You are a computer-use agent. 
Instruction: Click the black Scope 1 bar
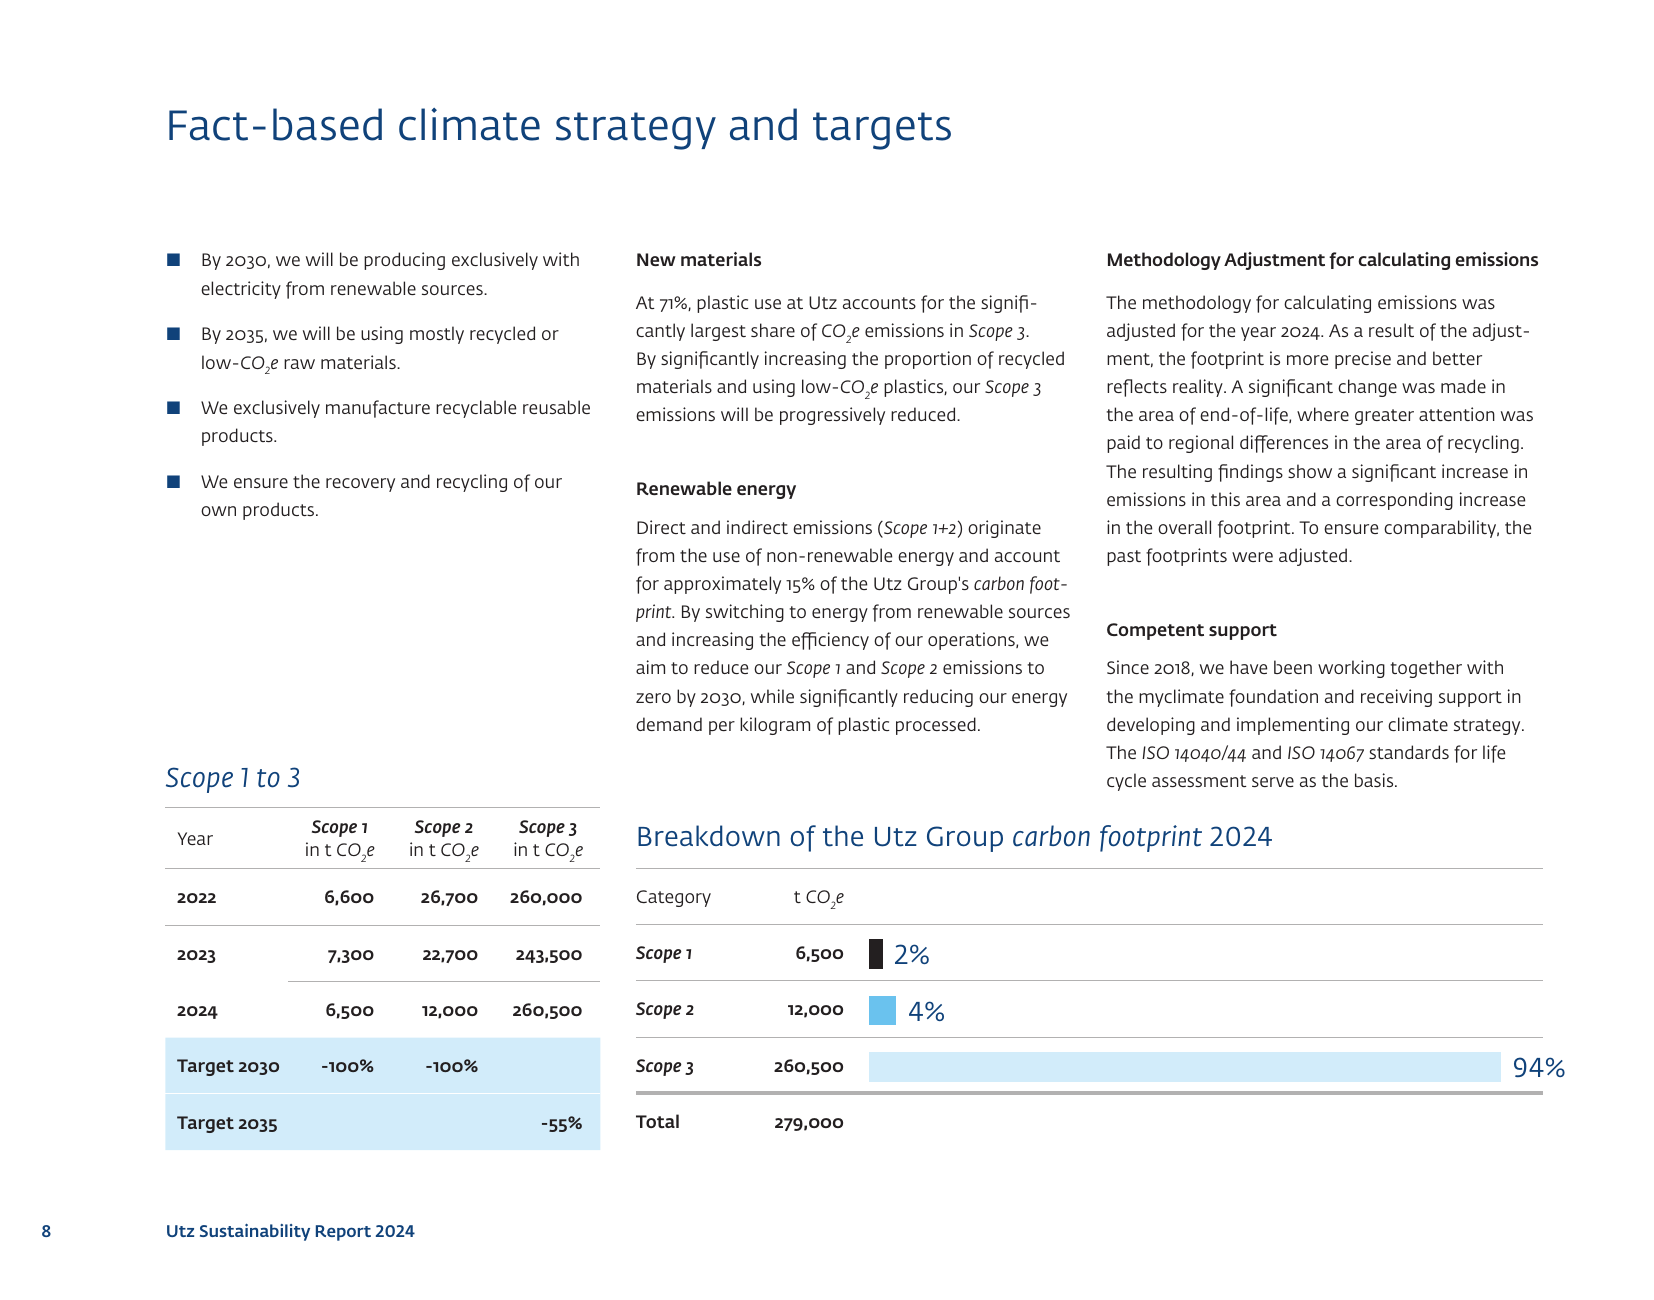tap(876, 954)
